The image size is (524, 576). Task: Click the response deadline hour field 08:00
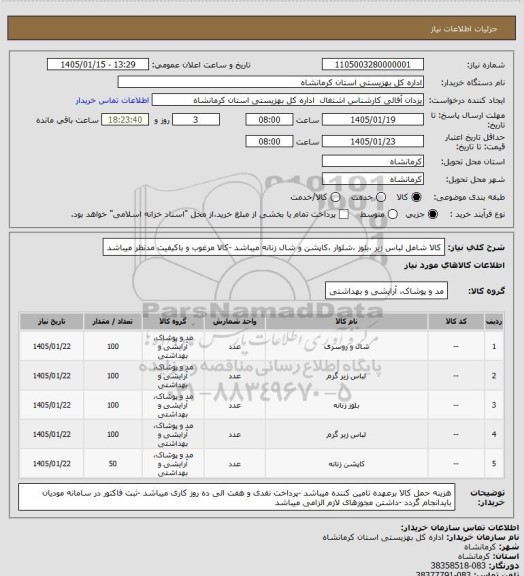(x=269, y=120)
